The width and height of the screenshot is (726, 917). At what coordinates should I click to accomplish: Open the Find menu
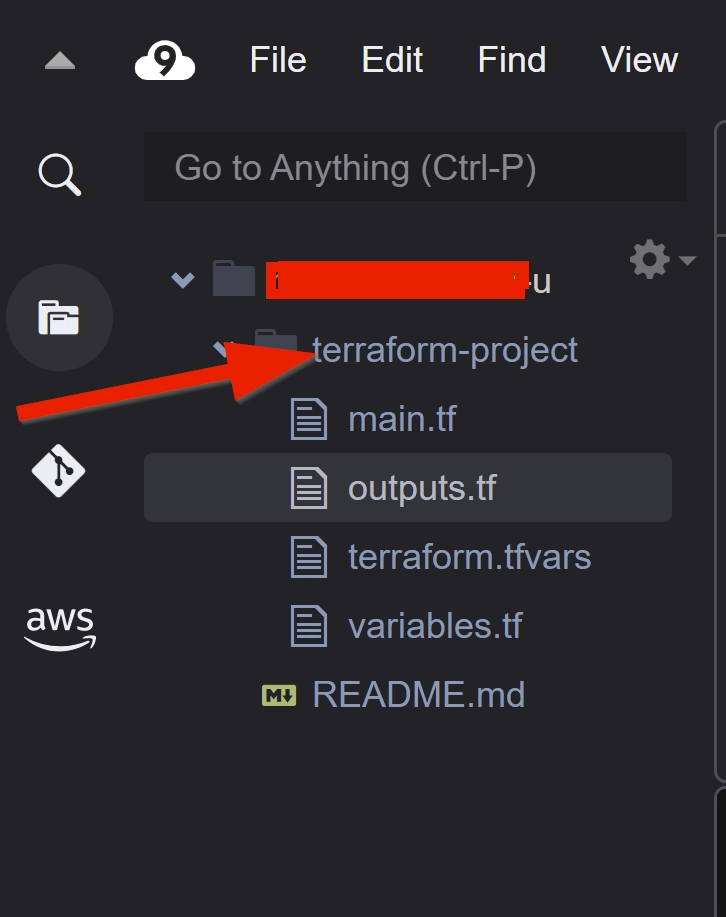point(512,60)
